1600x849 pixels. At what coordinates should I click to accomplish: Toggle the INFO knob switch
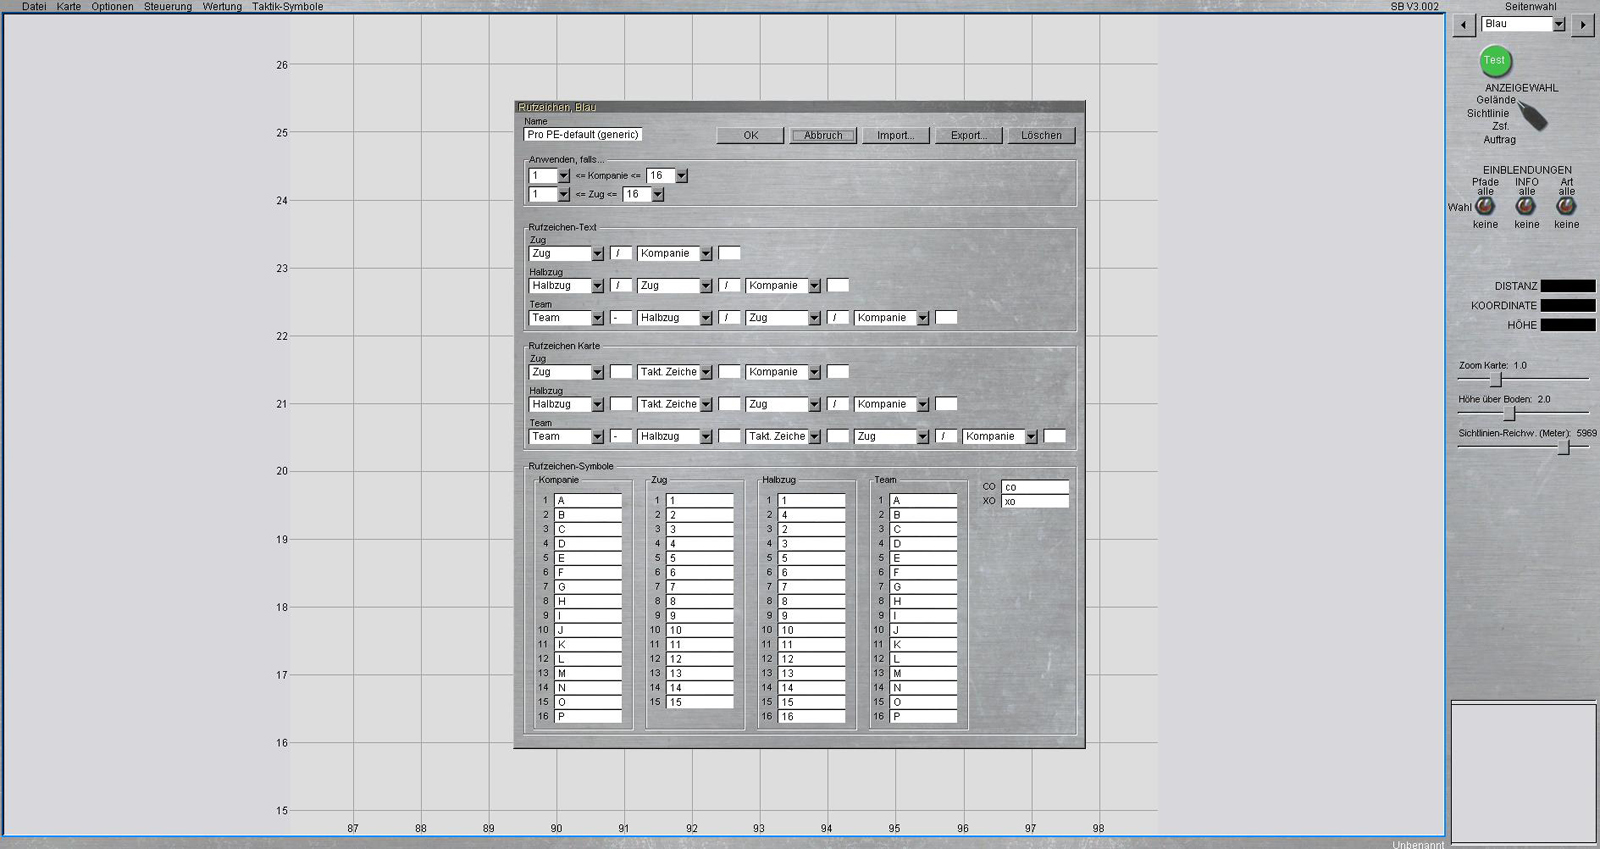point(1525,206)
